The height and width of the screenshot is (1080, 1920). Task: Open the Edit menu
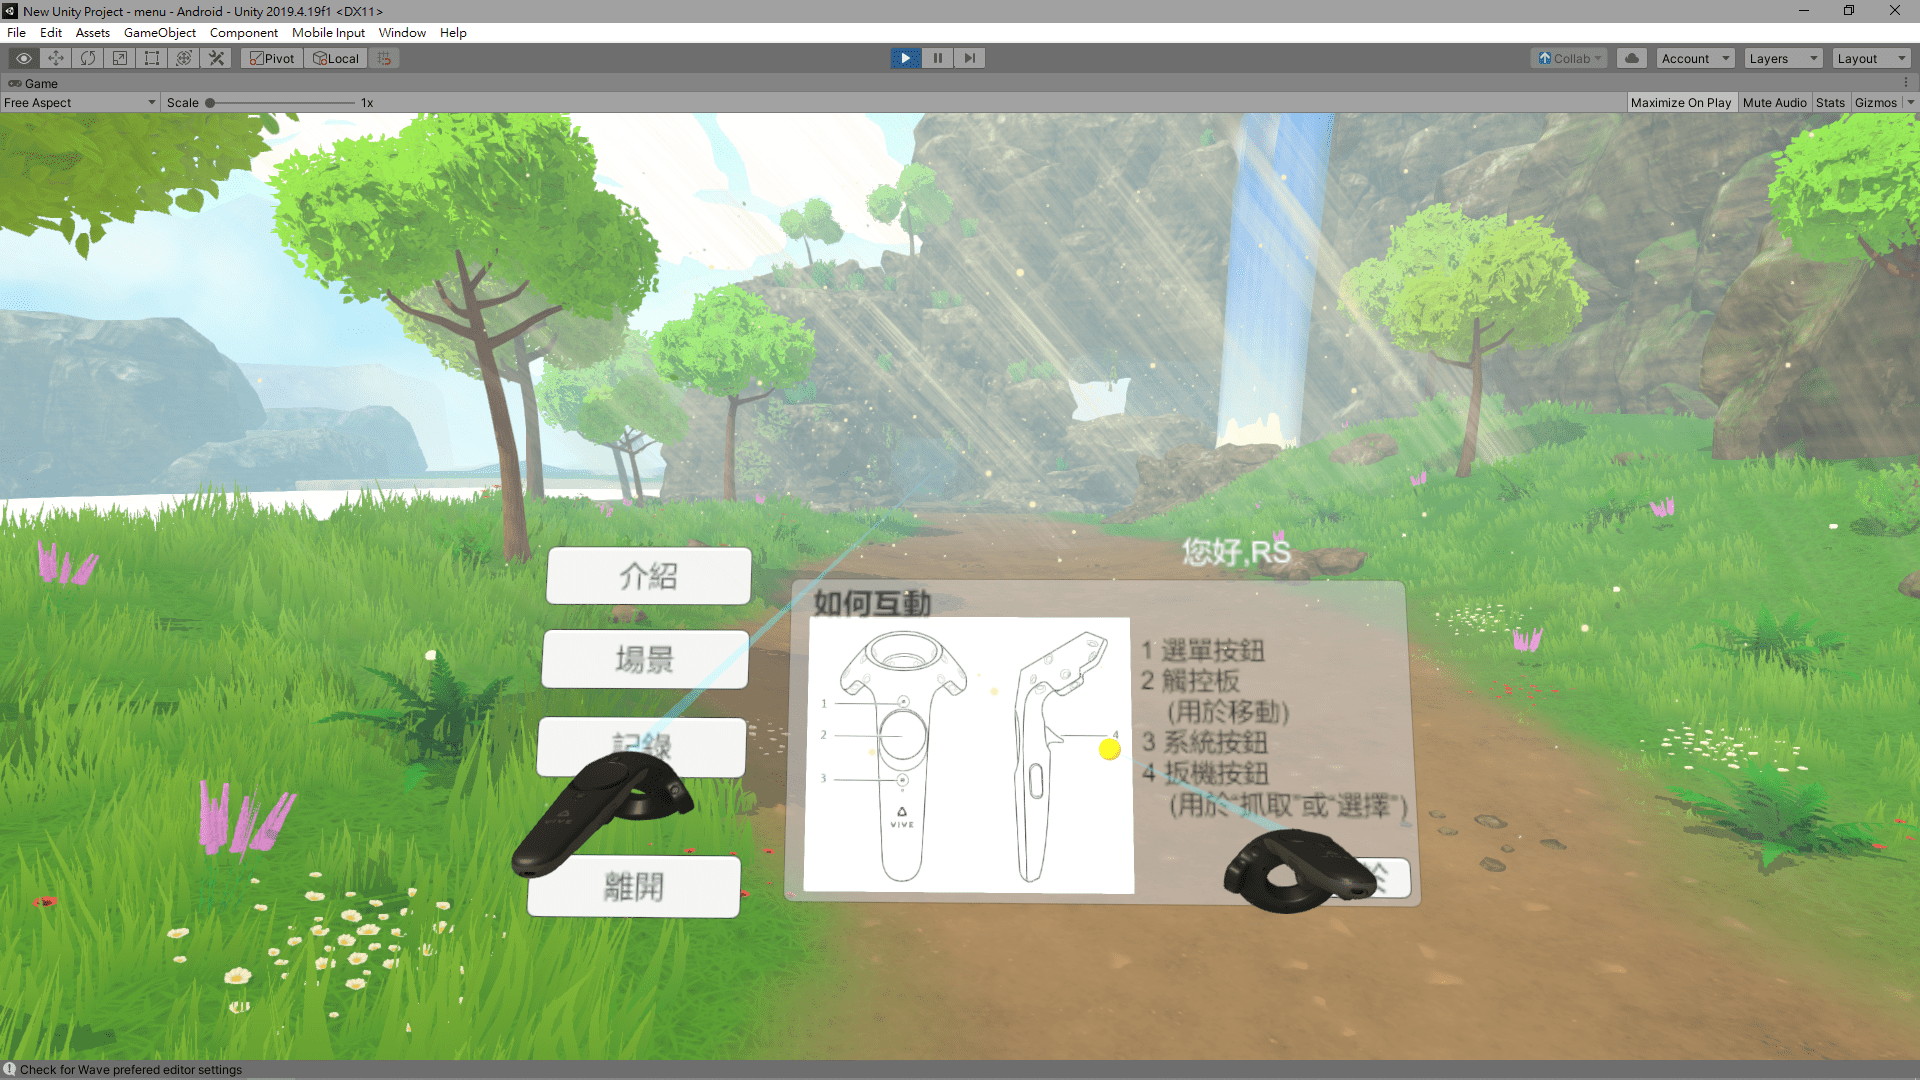[x=50, y=32]
